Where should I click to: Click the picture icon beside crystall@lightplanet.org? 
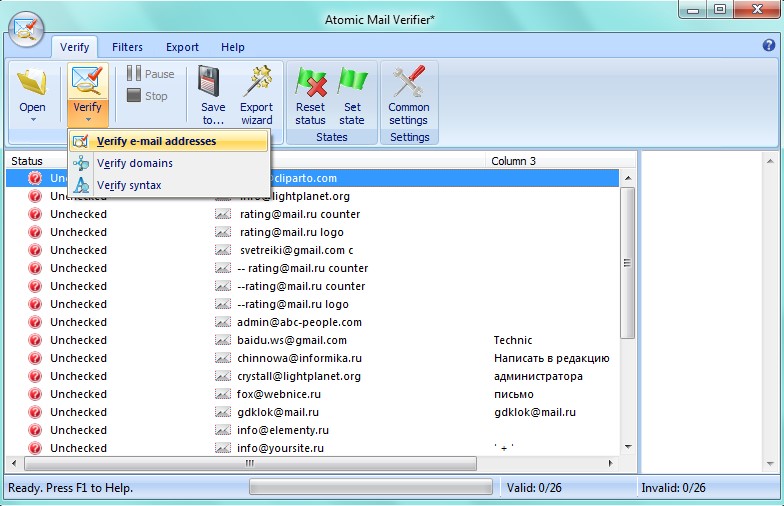(223, 376)
